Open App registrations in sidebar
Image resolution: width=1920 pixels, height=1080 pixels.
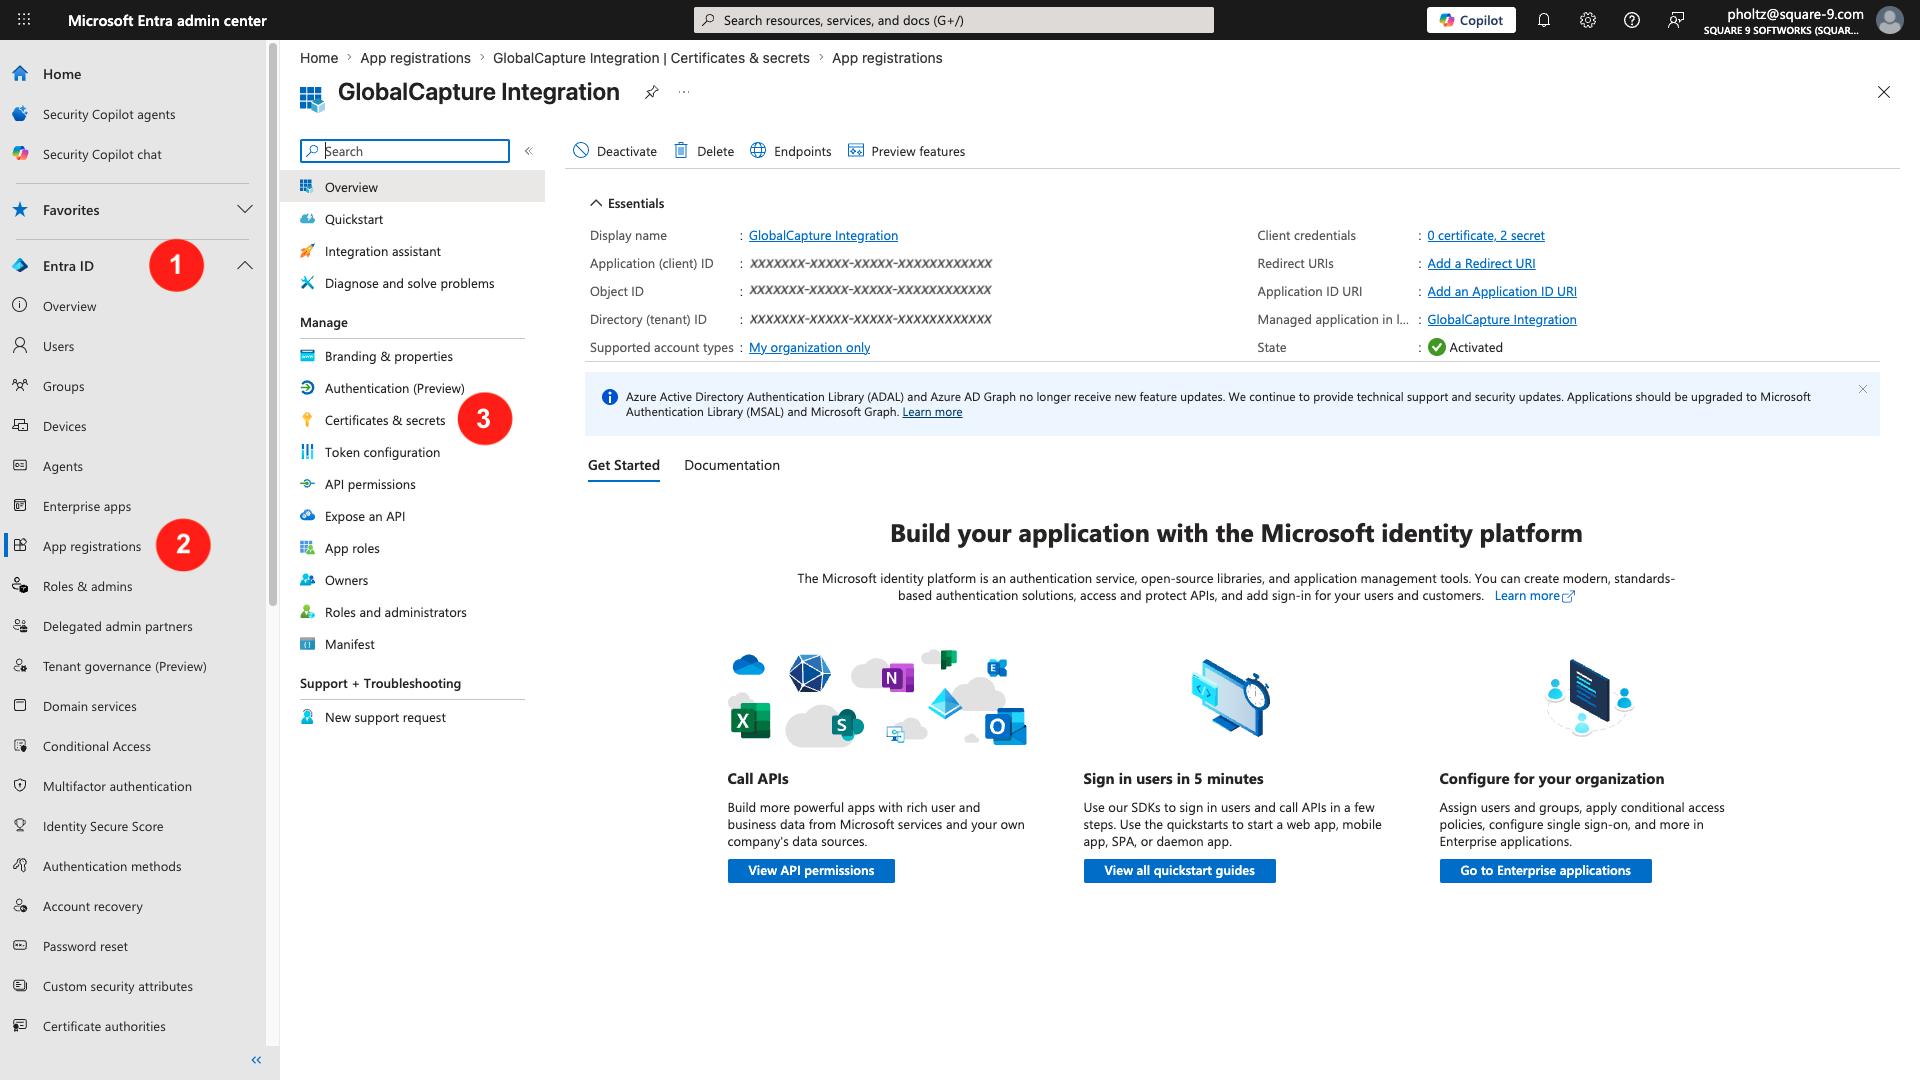(x=92, y=546)
